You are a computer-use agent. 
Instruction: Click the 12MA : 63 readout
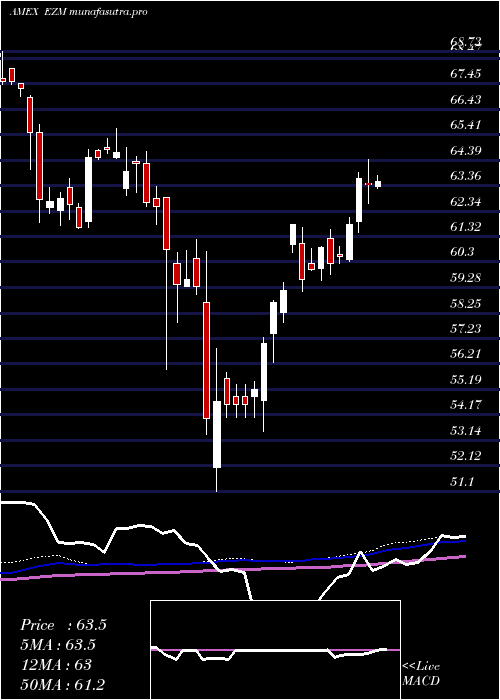point(56,665)
